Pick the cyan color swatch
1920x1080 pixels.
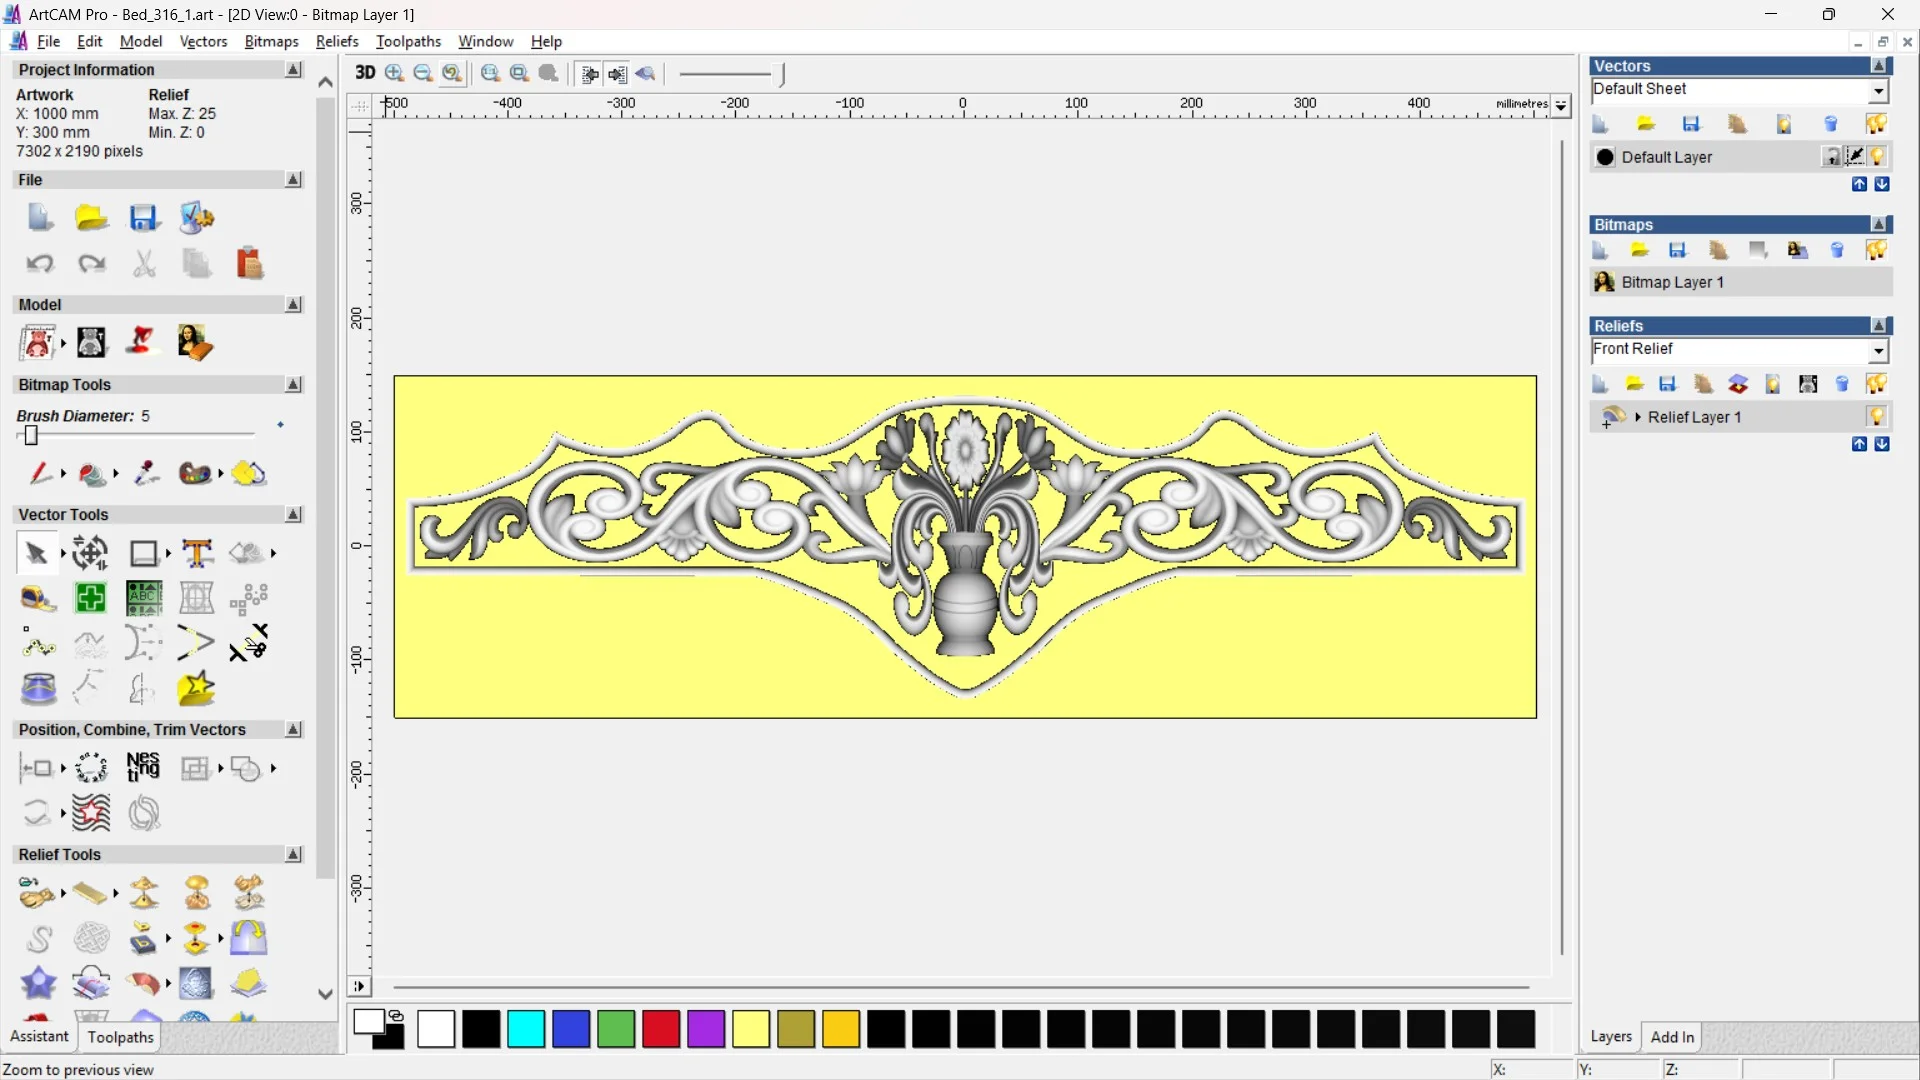(x=526, y=1029)
